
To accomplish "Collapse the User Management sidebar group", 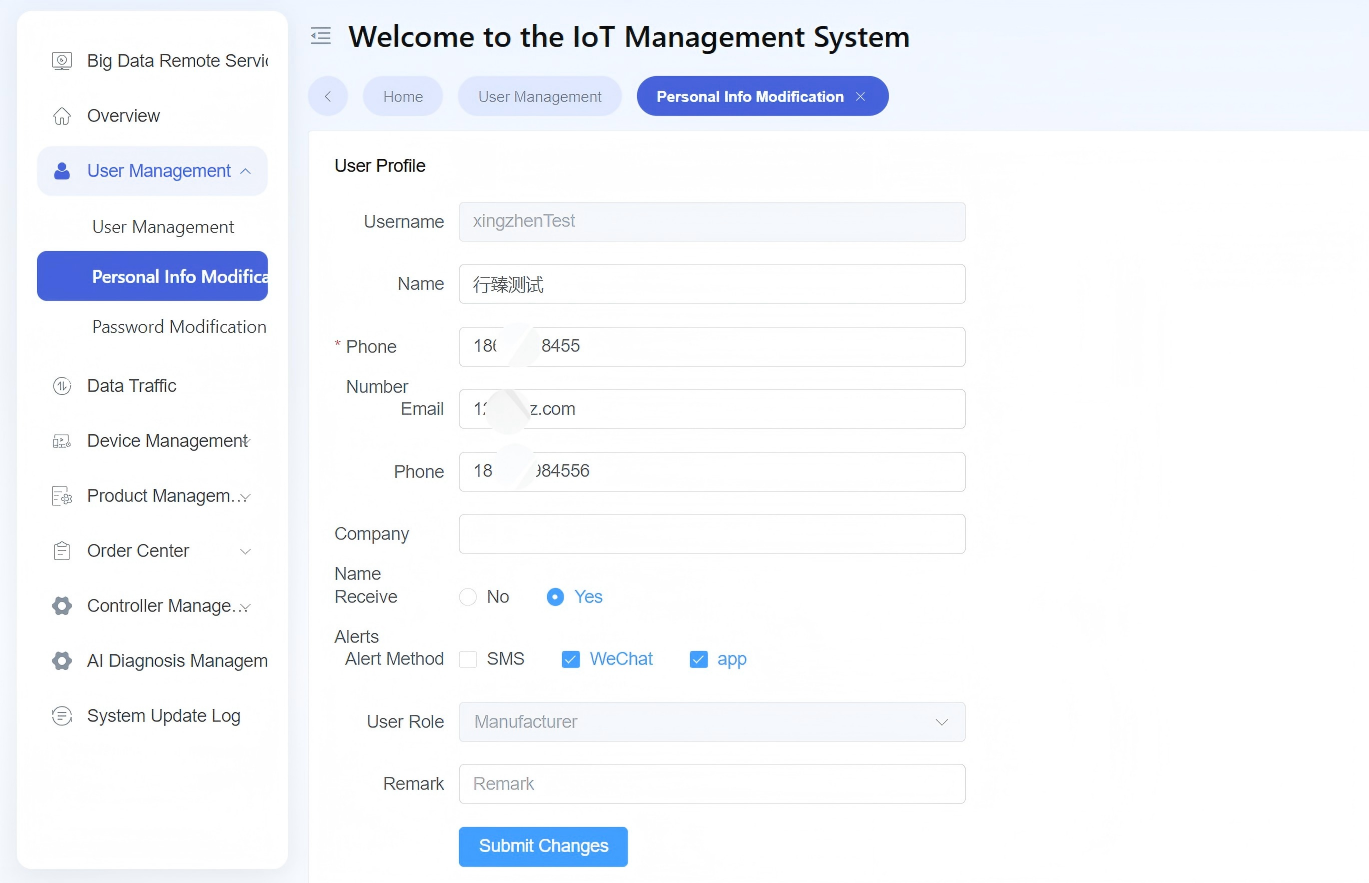I will (x=245, y=171).
